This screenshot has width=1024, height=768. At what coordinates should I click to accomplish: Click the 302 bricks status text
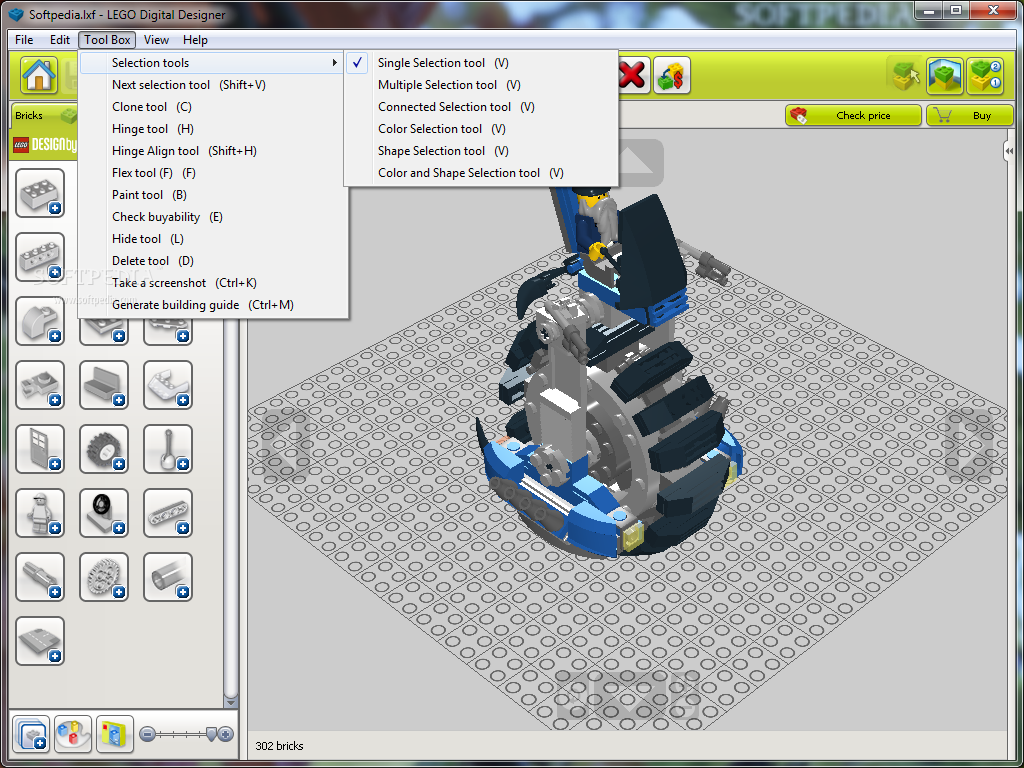pyautogui.click(x=280, y=746)
